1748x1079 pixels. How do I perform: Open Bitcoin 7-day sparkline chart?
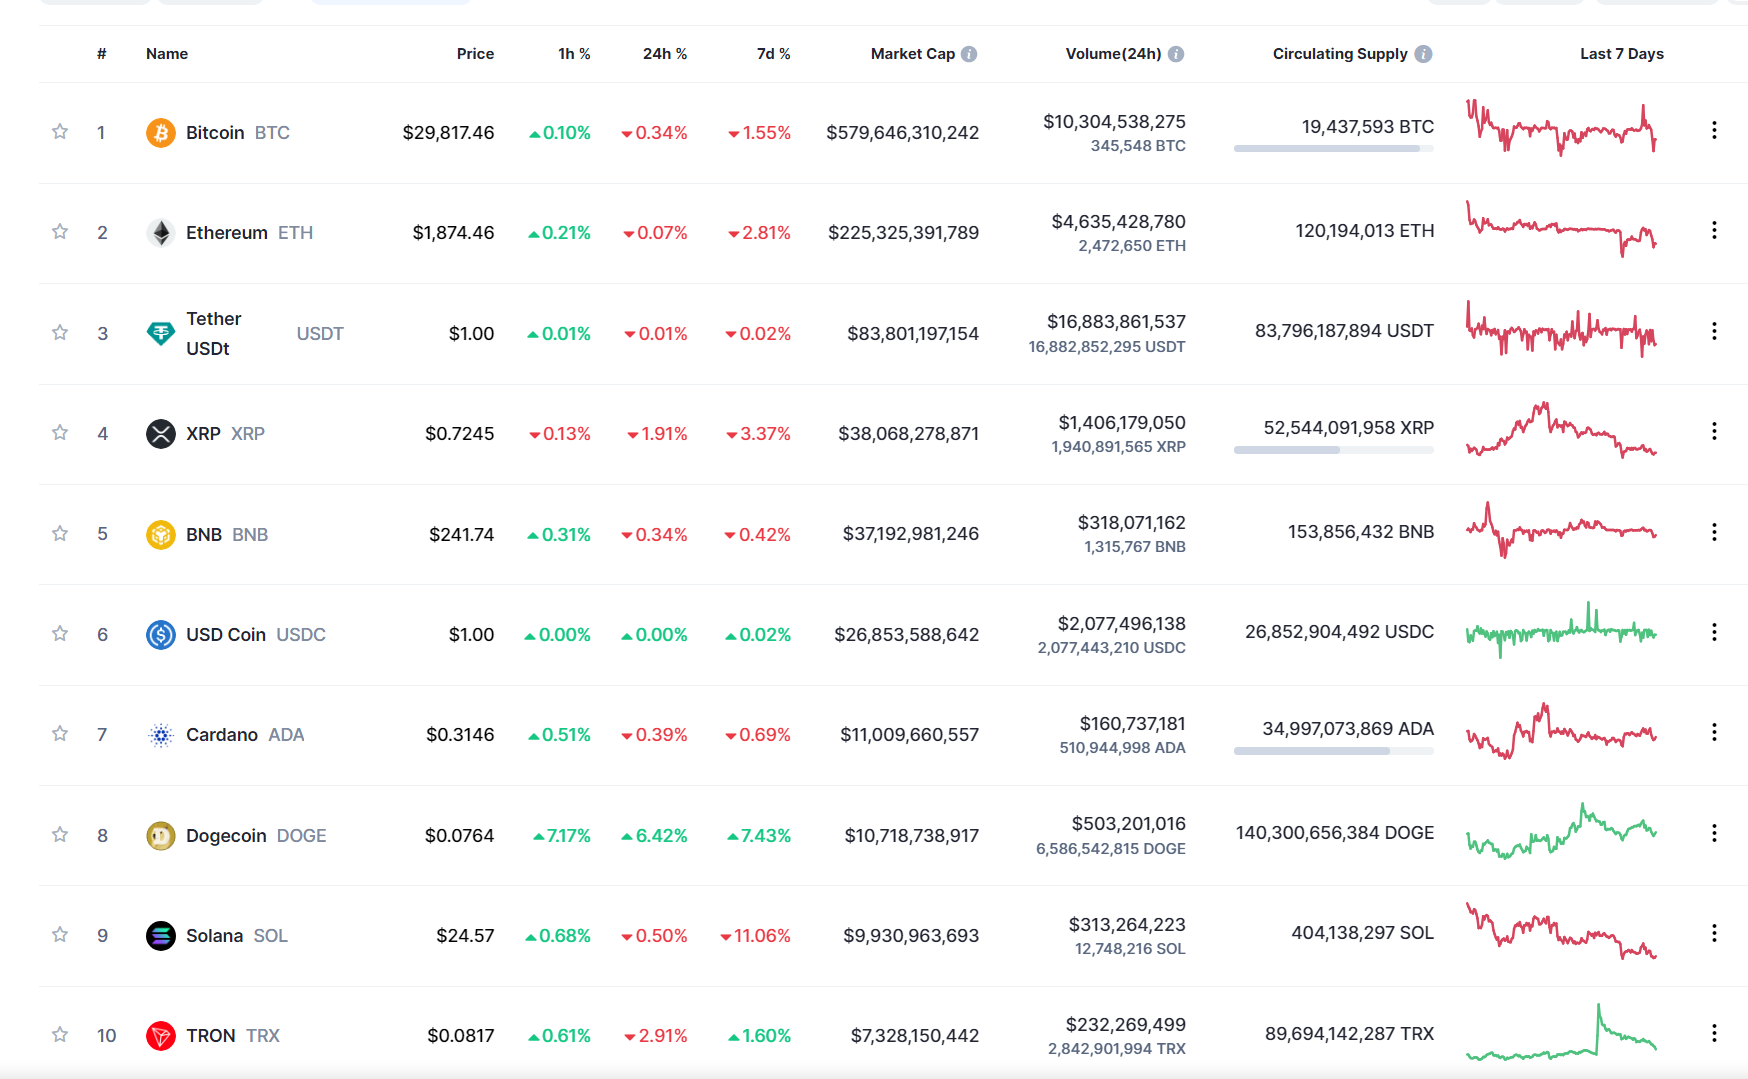tap(1561, 128)
